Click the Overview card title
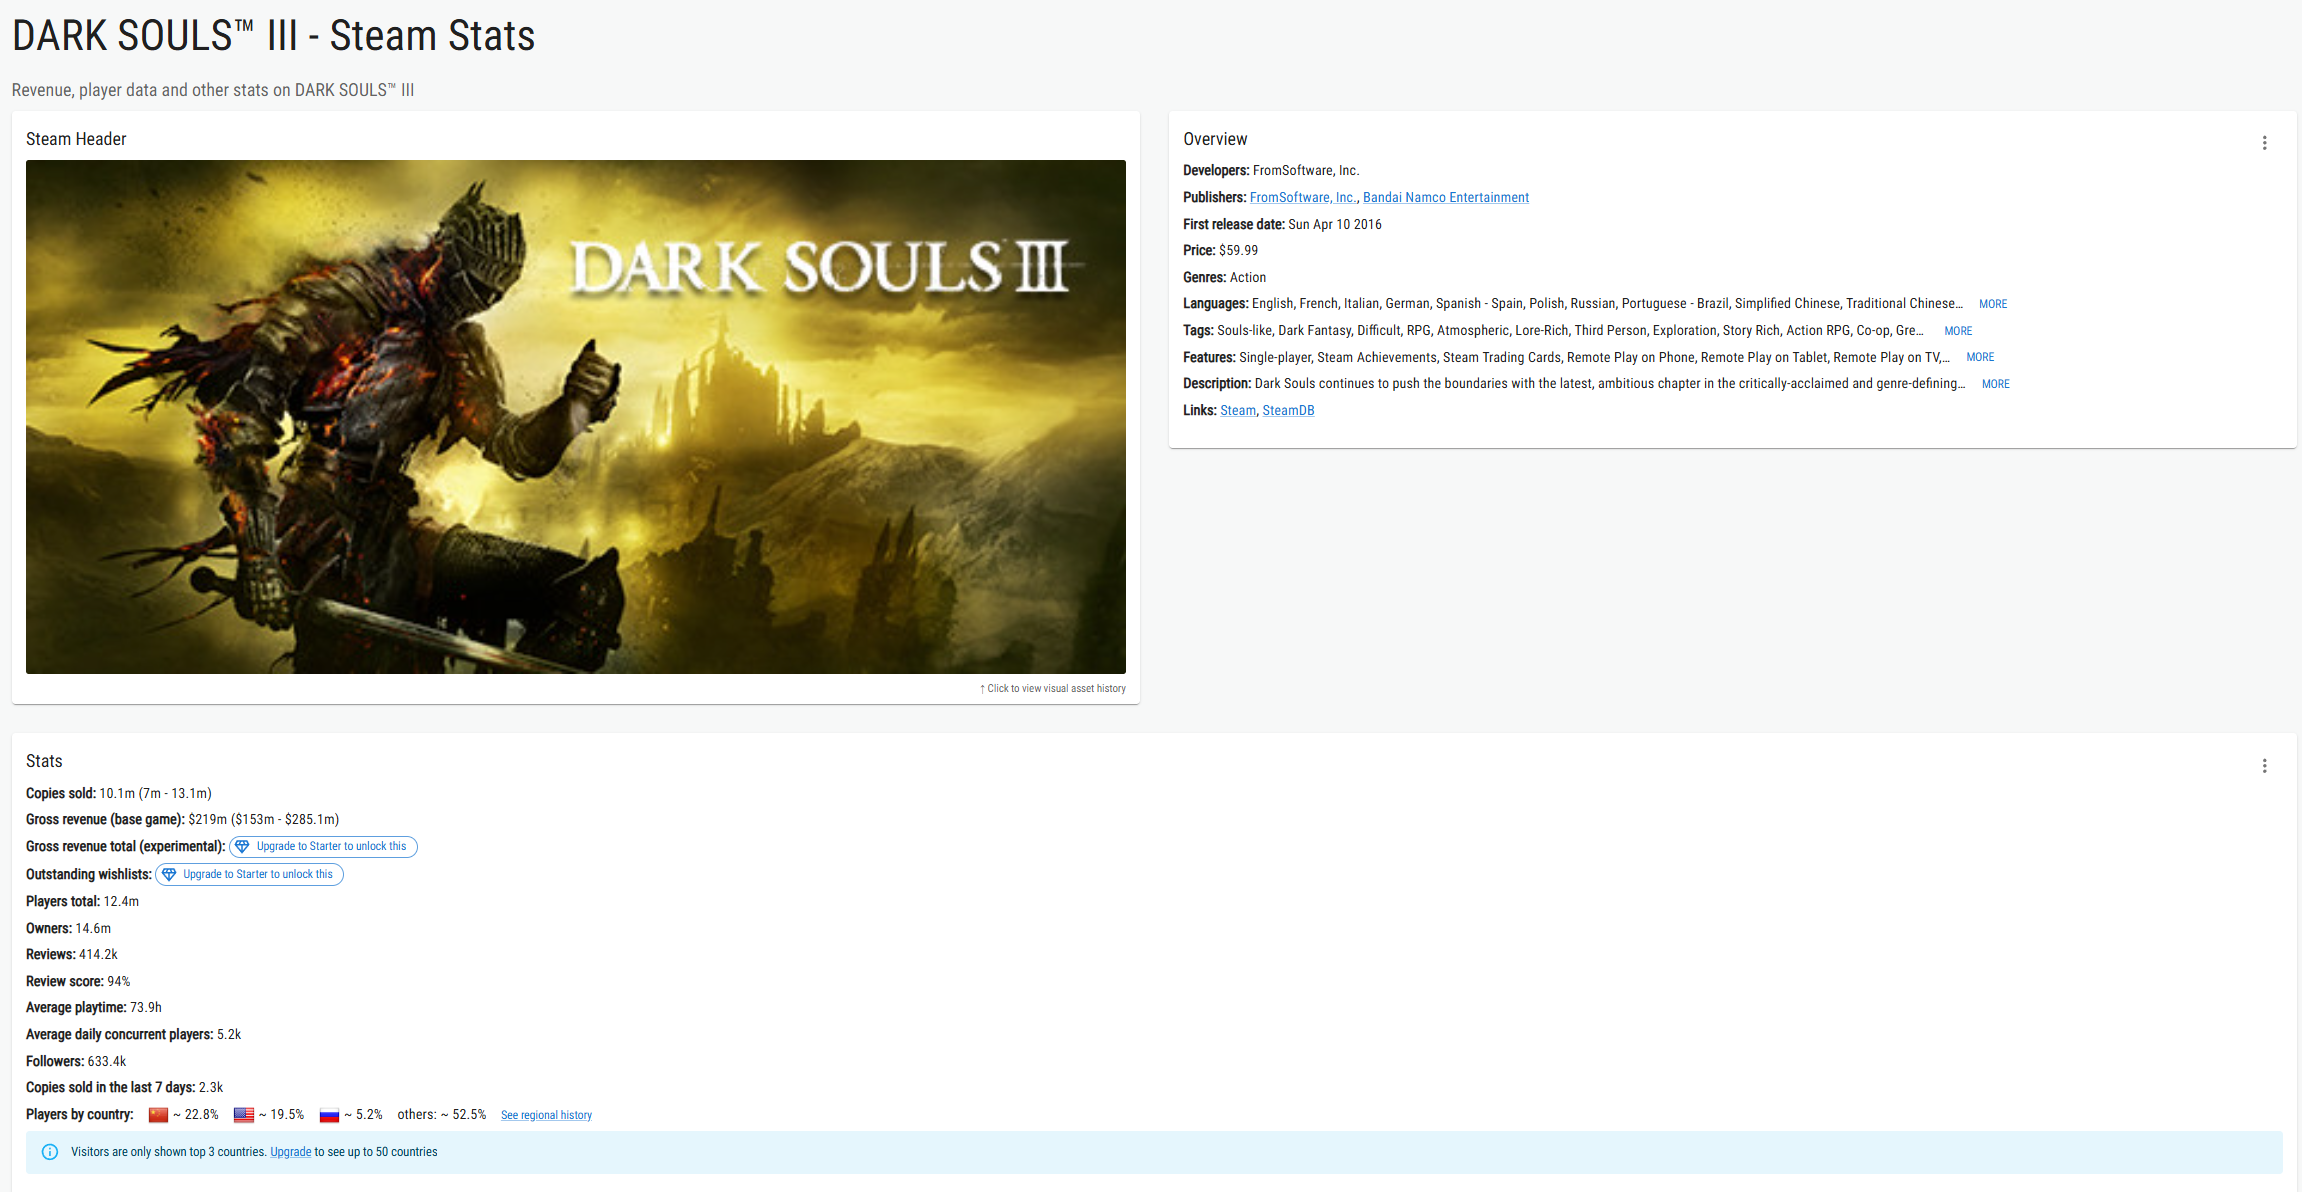2302x1192 pixels. [x=1215, y=139]
